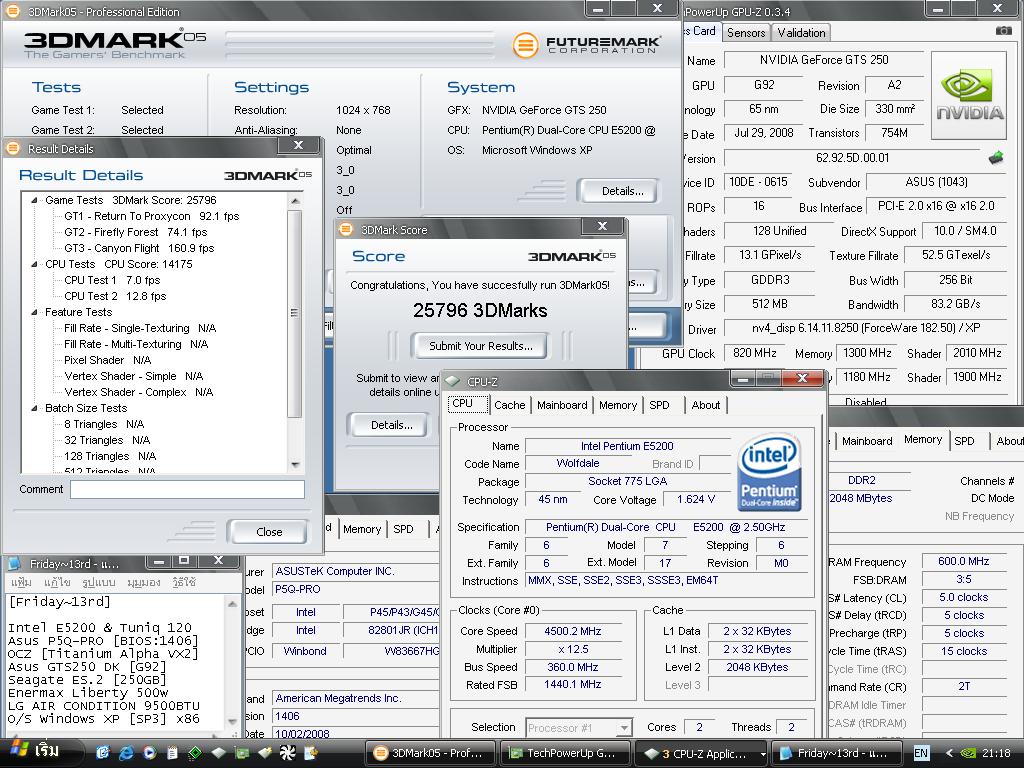The width and height of the screenshot is (1024, 768).
Task: Launch Internet Explorer from quick launch
Action: (126, 752)
